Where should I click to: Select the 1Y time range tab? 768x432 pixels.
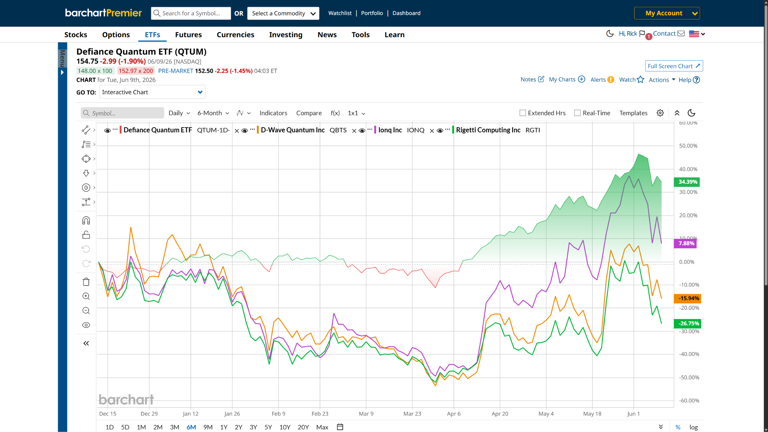224,427
